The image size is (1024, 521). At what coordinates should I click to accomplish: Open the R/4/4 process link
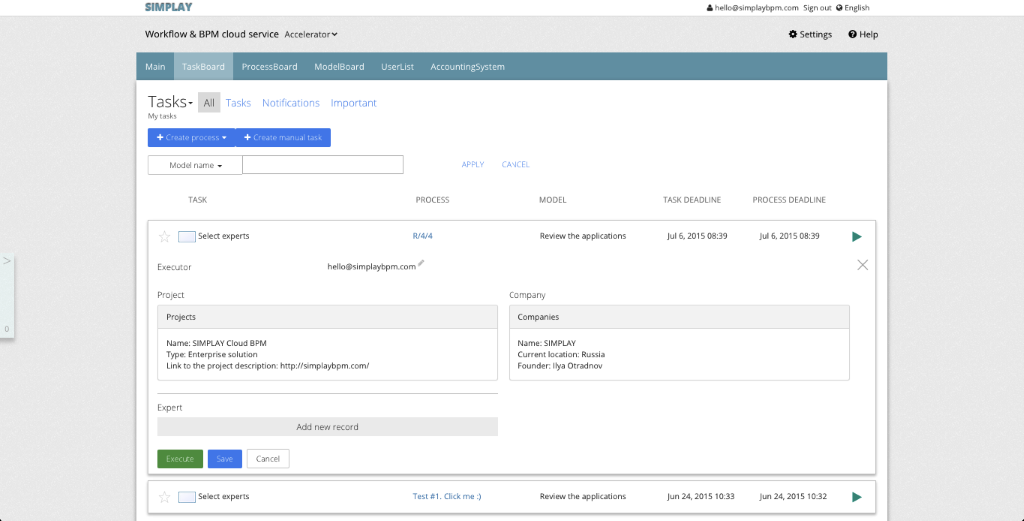tap(422, 236)
